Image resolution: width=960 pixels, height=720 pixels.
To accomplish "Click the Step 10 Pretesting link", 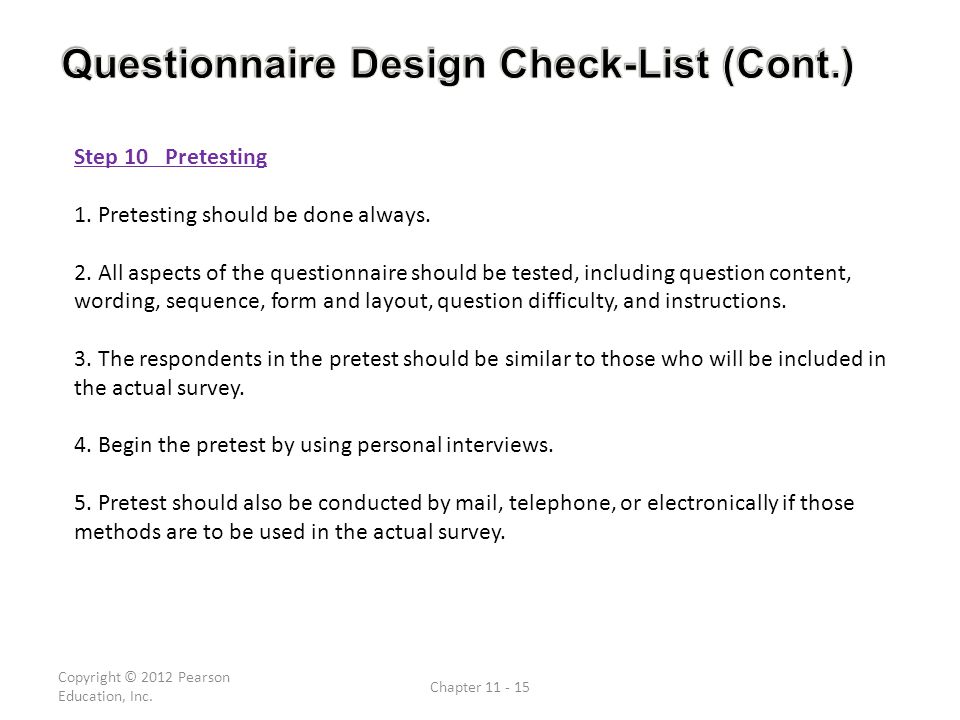I will coord(170,157).
